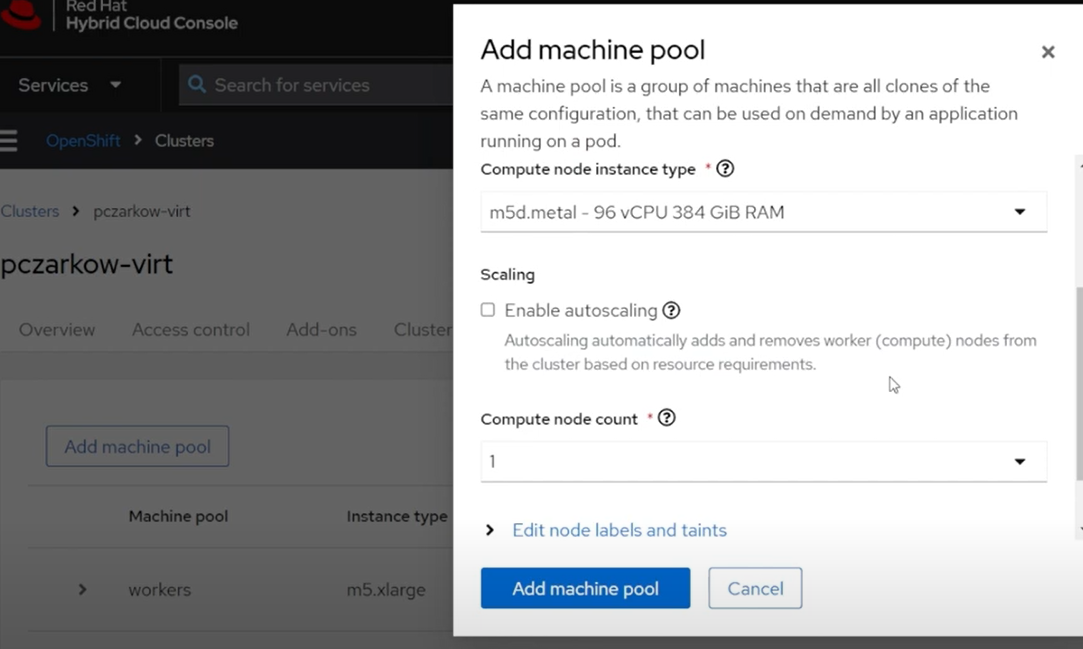This screenshot has height=649, width=1083.
Task: Open help for Compute node count
Action: pyautogui.click(x=666, y=418)
